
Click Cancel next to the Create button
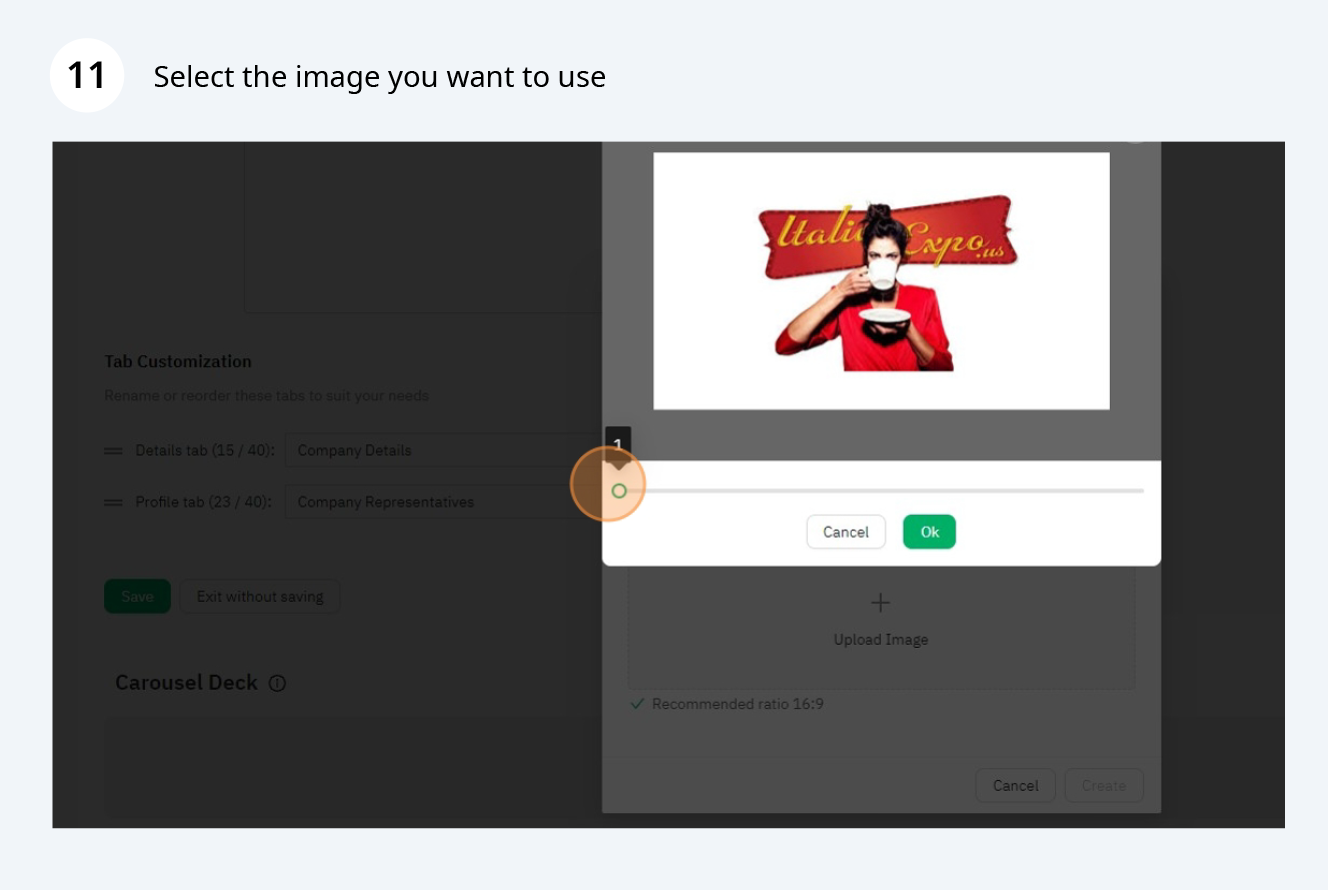(x=1016, y=786)
